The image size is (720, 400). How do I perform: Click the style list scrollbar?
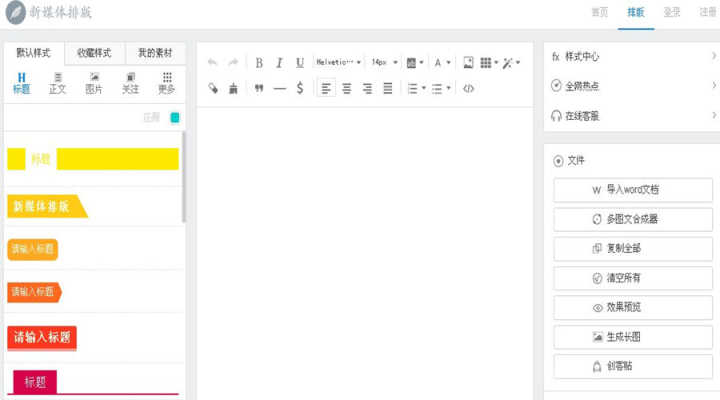pos(184,177)
